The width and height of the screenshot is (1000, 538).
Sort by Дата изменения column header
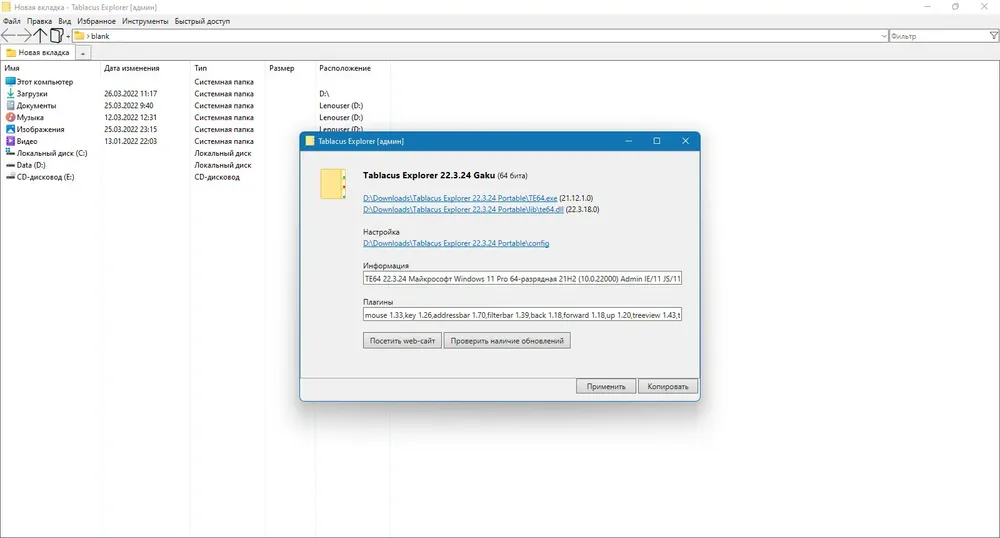(131, 68)
